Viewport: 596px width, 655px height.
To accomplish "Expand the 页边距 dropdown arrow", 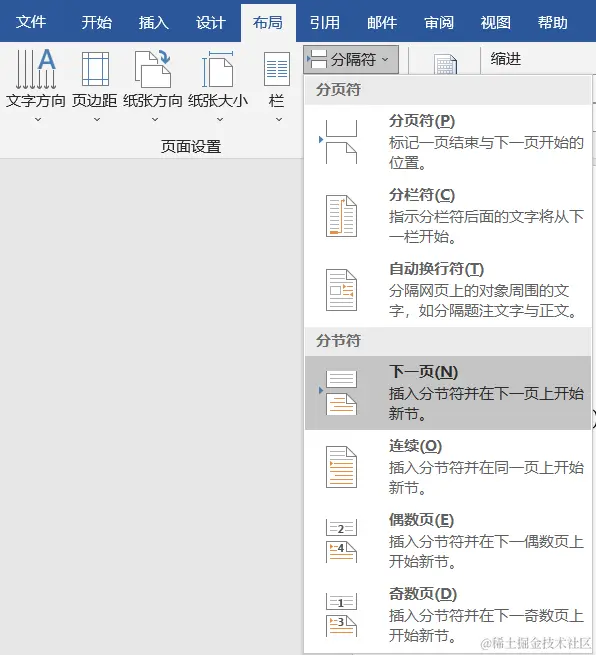I will coord(97,119).
